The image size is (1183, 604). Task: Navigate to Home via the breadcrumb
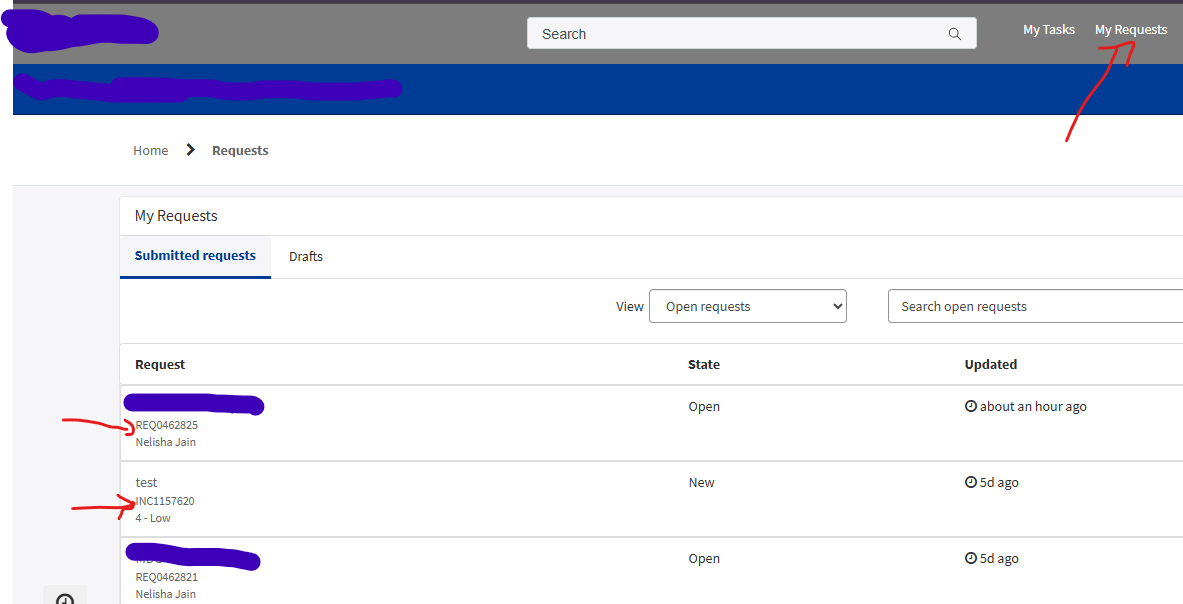coord(150,150)
